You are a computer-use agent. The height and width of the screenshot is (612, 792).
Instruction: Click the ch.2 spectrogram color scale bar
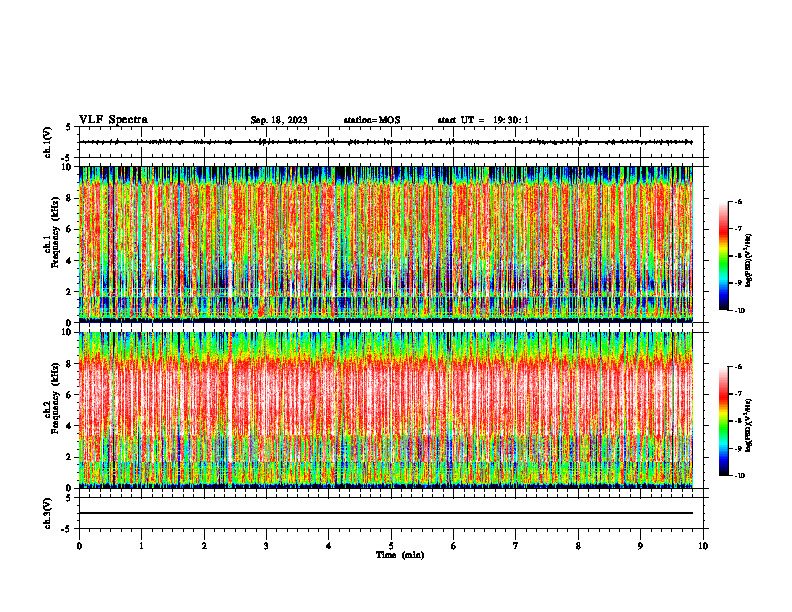(x=723, y=421)
